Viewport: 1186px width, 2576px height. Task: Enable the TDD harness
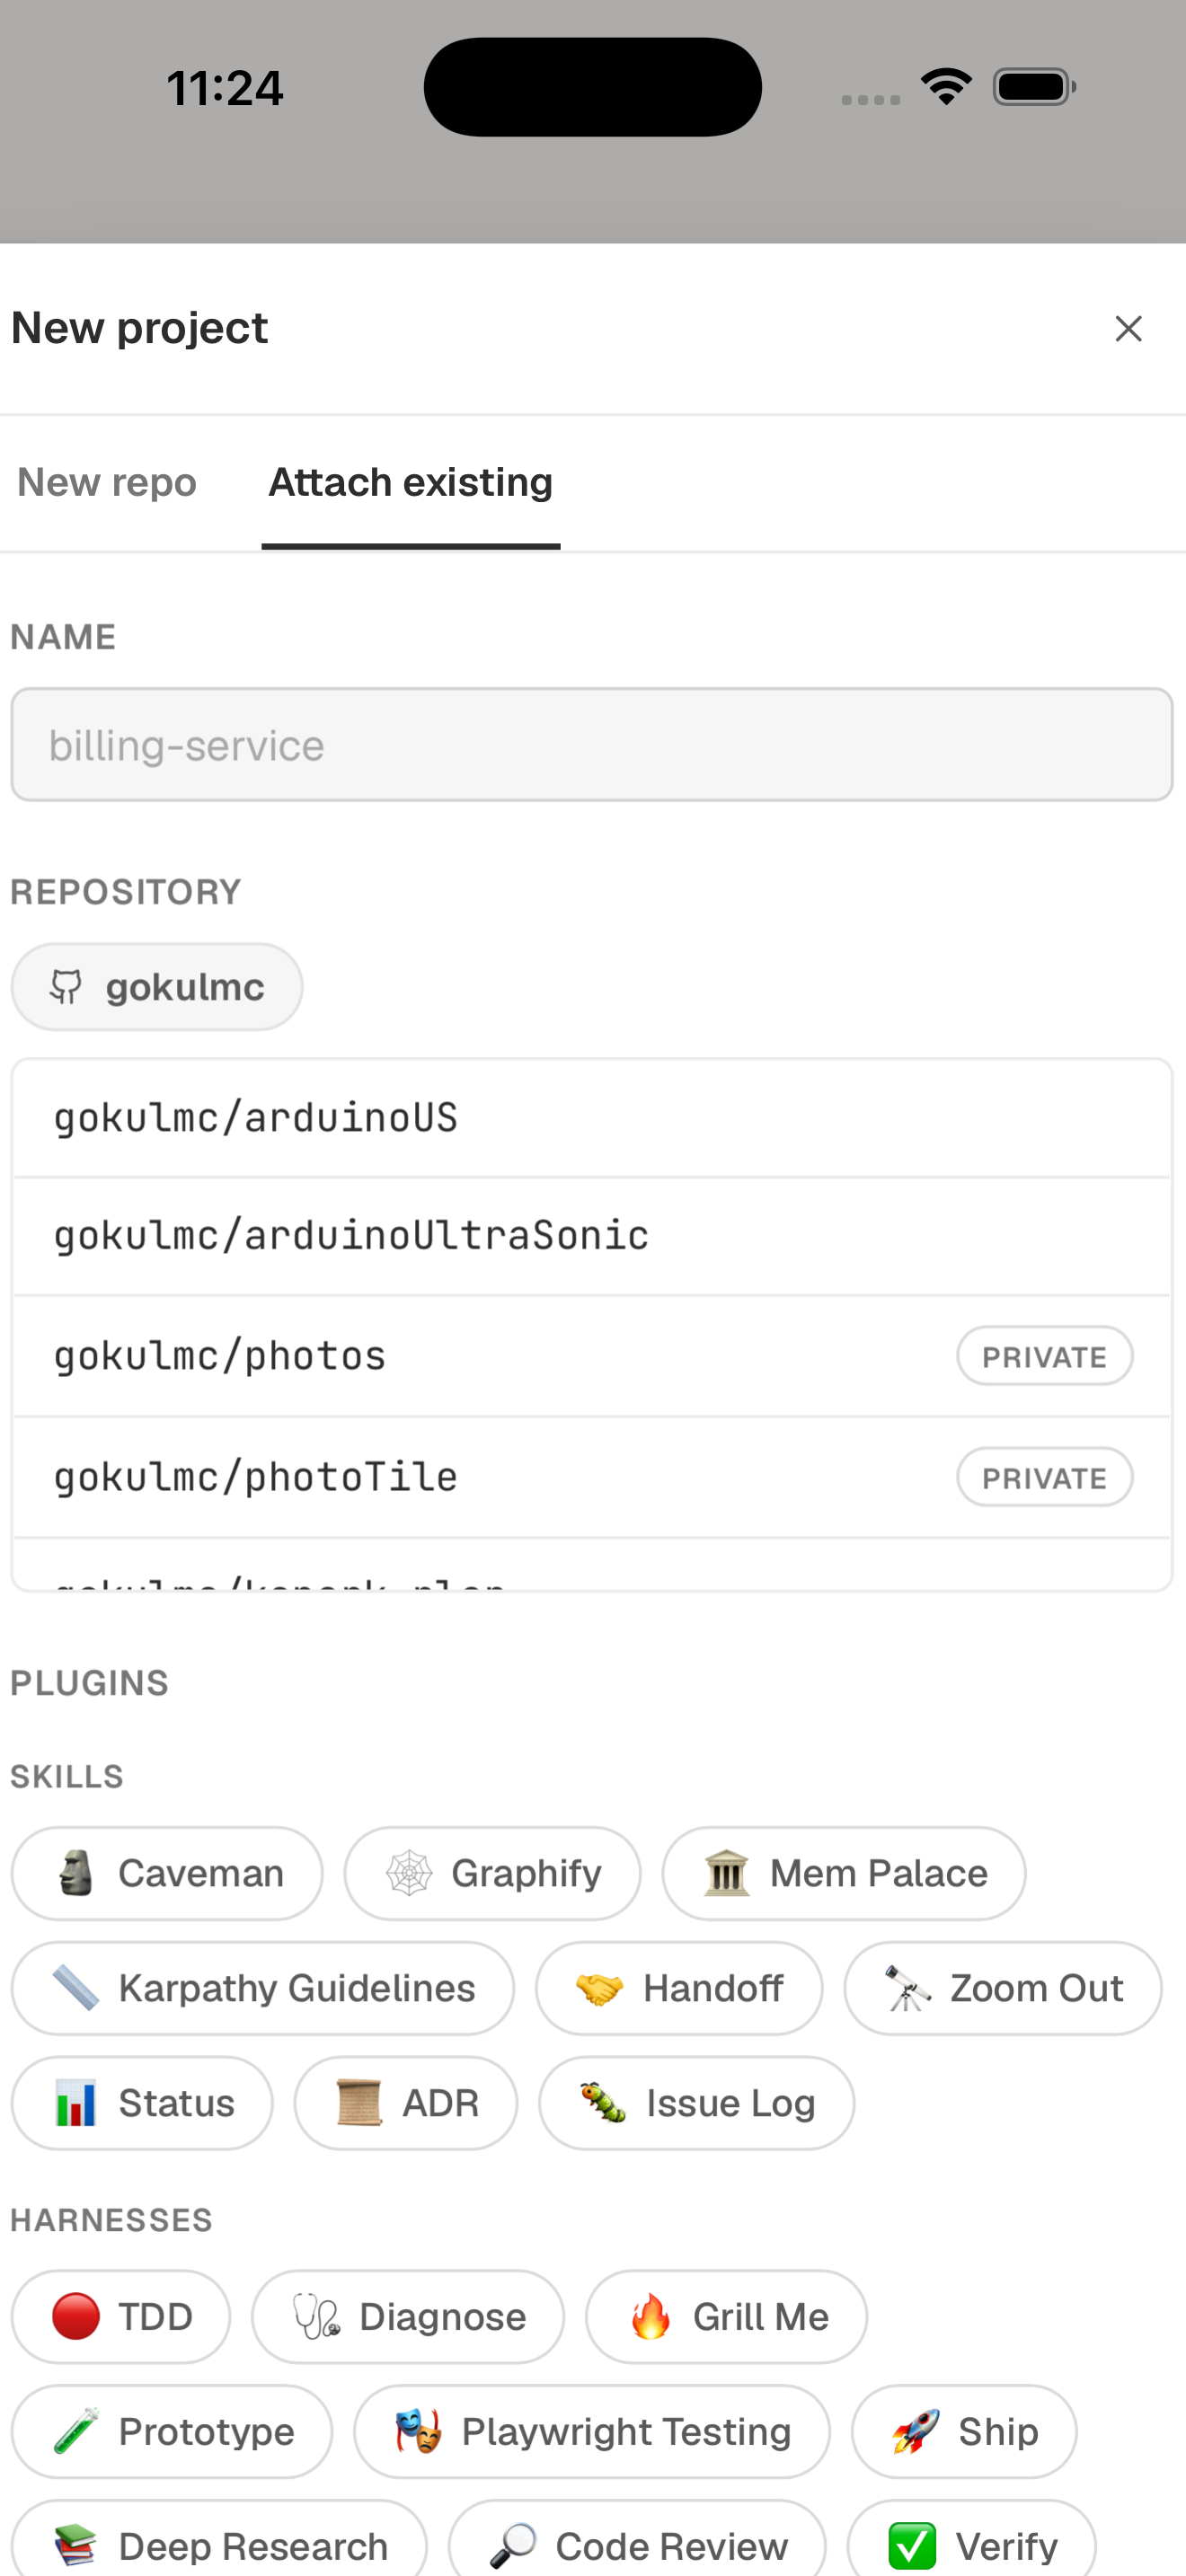tap(121, 2317)
